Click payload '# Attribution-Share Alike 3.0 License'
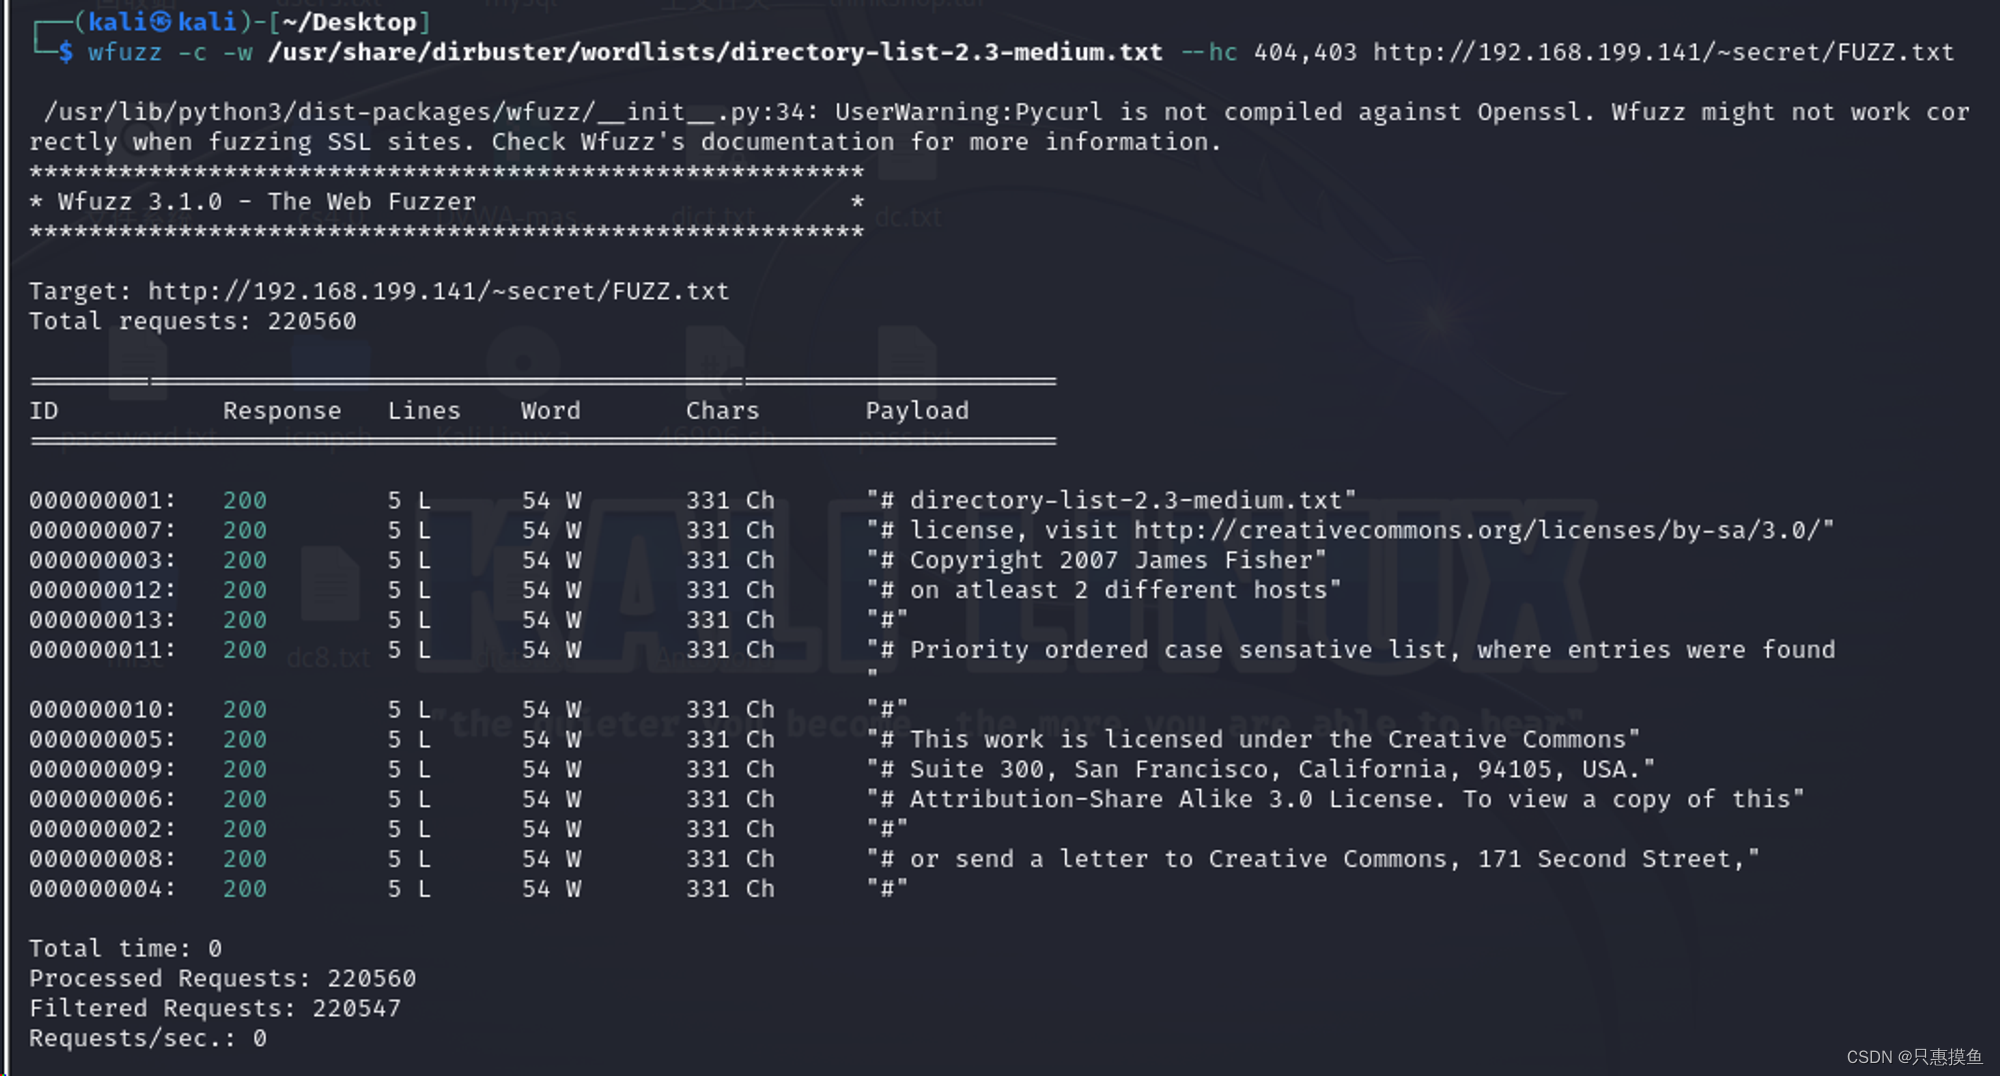The height and width of the screenshot is (1076, 2000). point(1335,800)
